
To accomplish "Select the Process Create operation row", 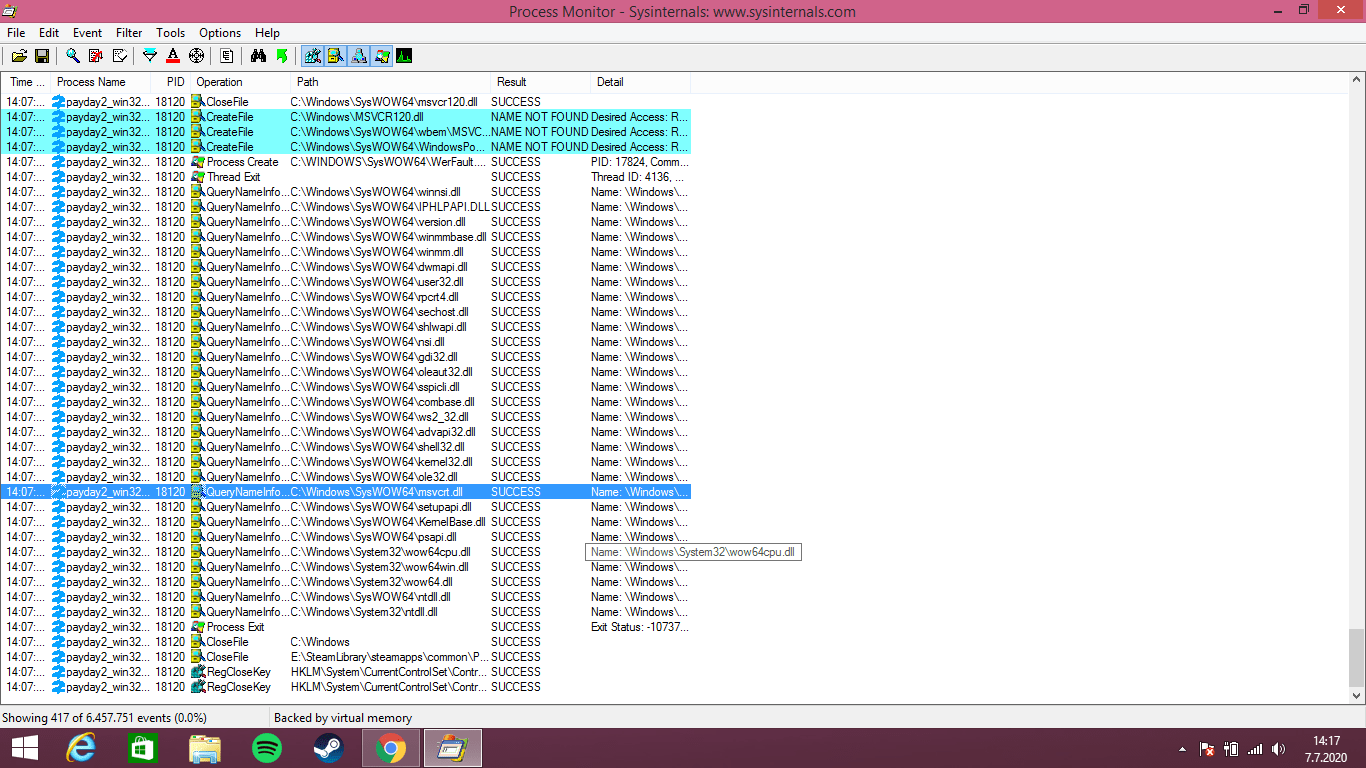I will click(x=346, y=162).
